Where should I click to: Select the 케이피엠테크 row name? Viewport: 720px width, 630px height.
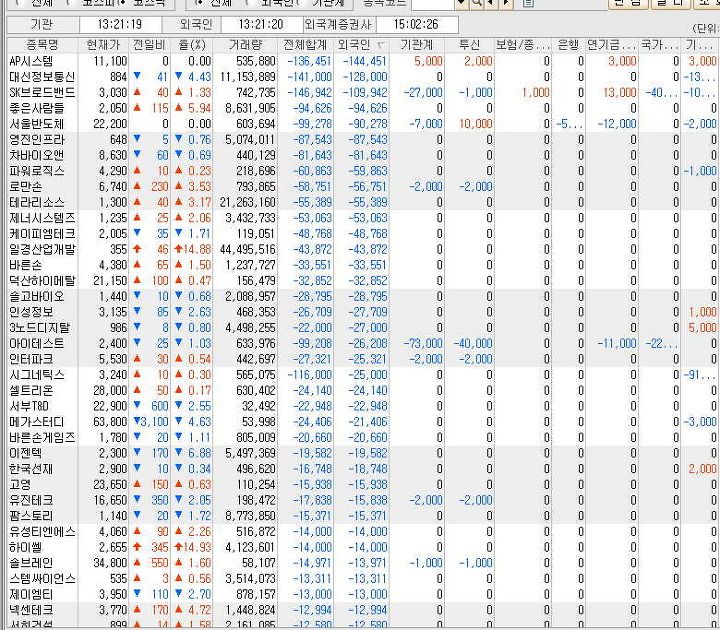(42, 234)
